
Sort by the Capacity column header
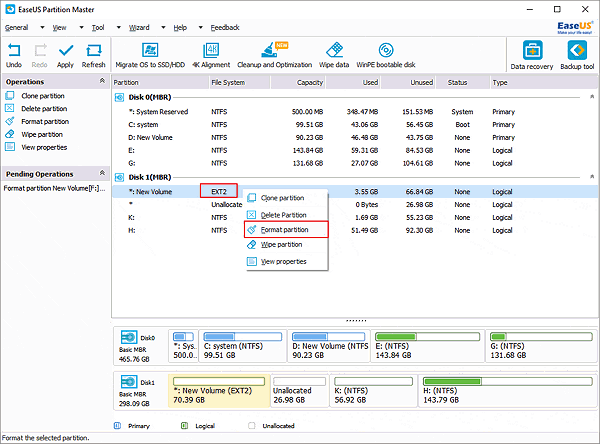[298, 83]
